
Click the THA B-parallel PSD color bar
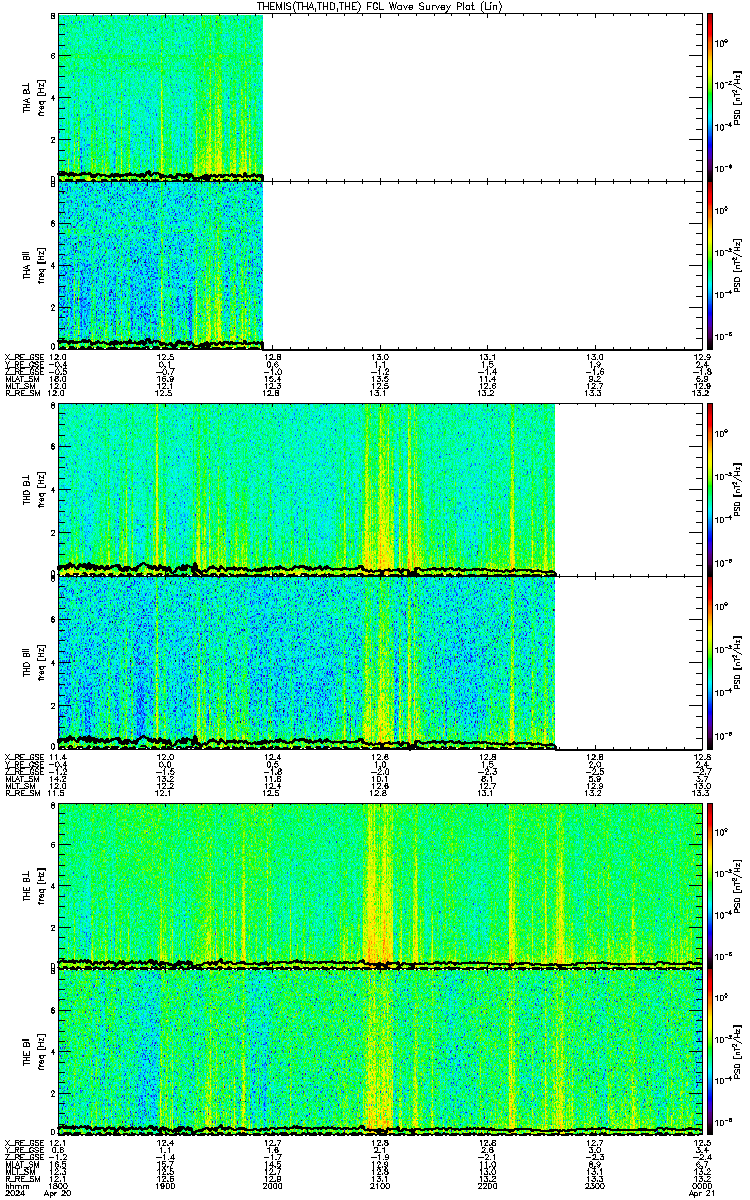(709, 264)
